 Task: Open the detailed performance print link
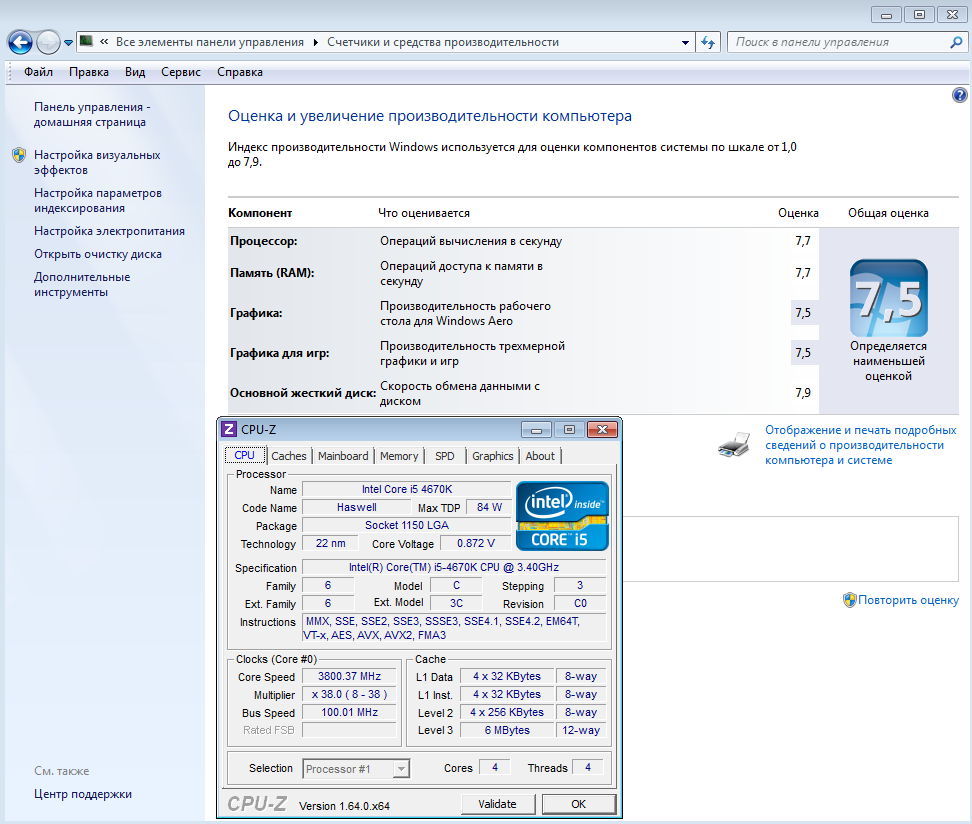click(x=860, y=445)
